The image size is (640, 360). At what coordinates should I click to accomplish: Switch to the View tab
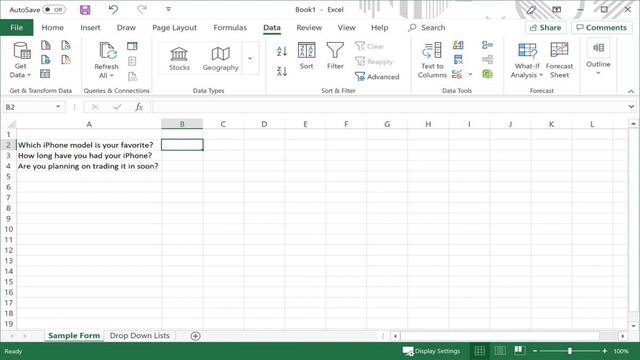tap(347, 27)
